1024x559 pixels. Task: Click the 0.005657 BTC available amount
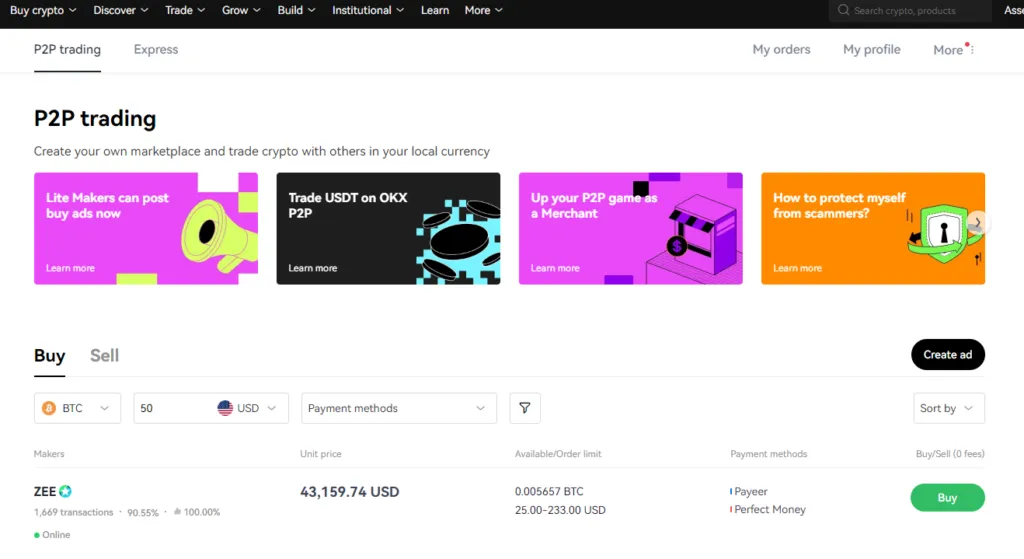(549, 492)
